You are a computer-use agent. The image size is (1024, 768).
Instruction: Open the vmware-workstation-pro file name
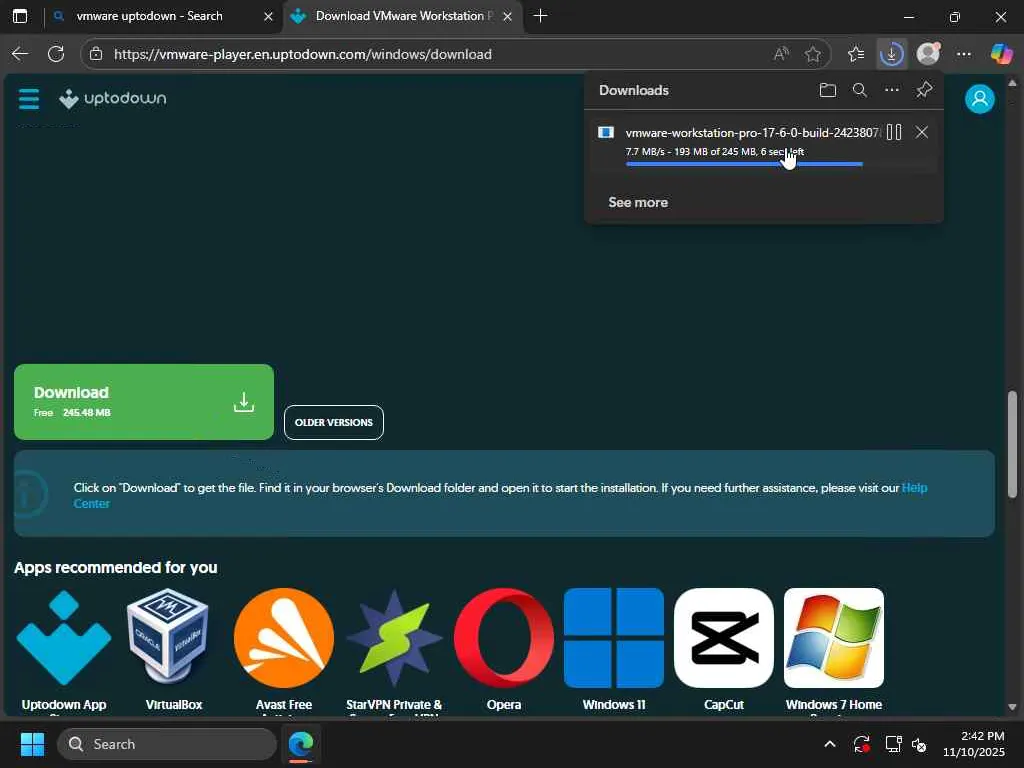coord(752,133)
